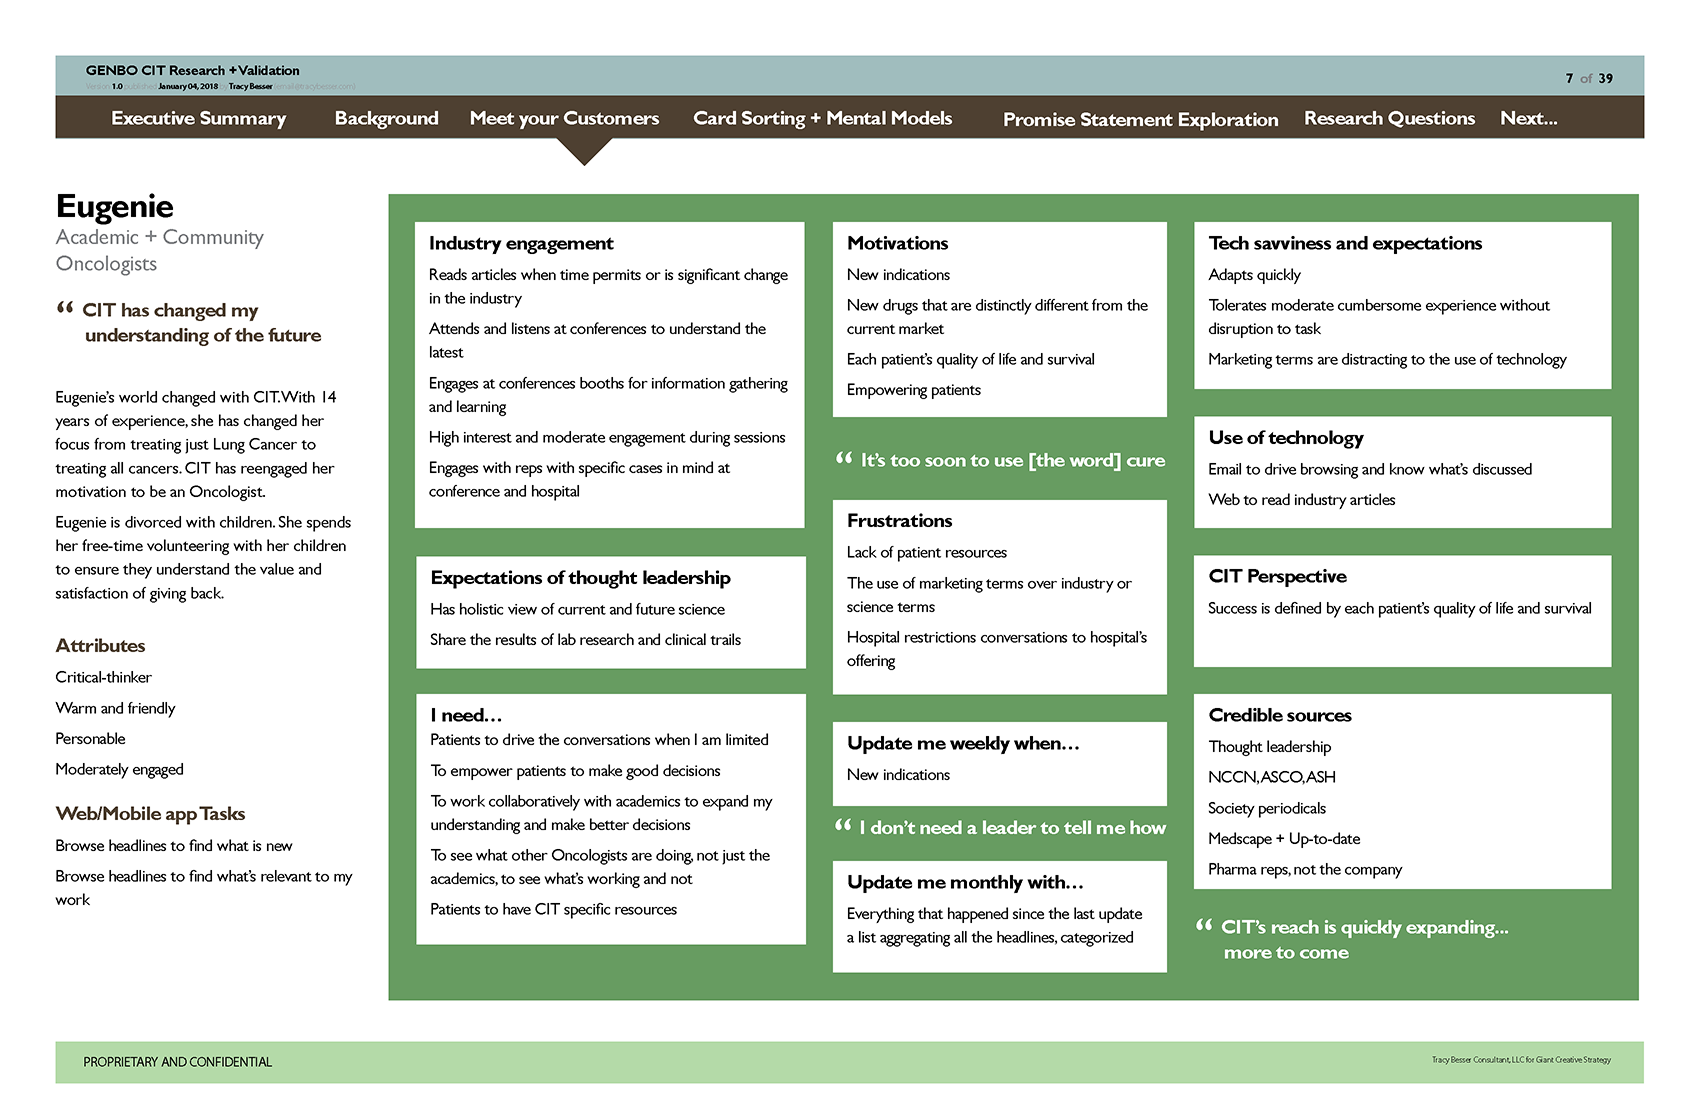Click 'New indications' under Motivations
The width and height of the screenshot is (1700, 1100).
coord(898,275)
